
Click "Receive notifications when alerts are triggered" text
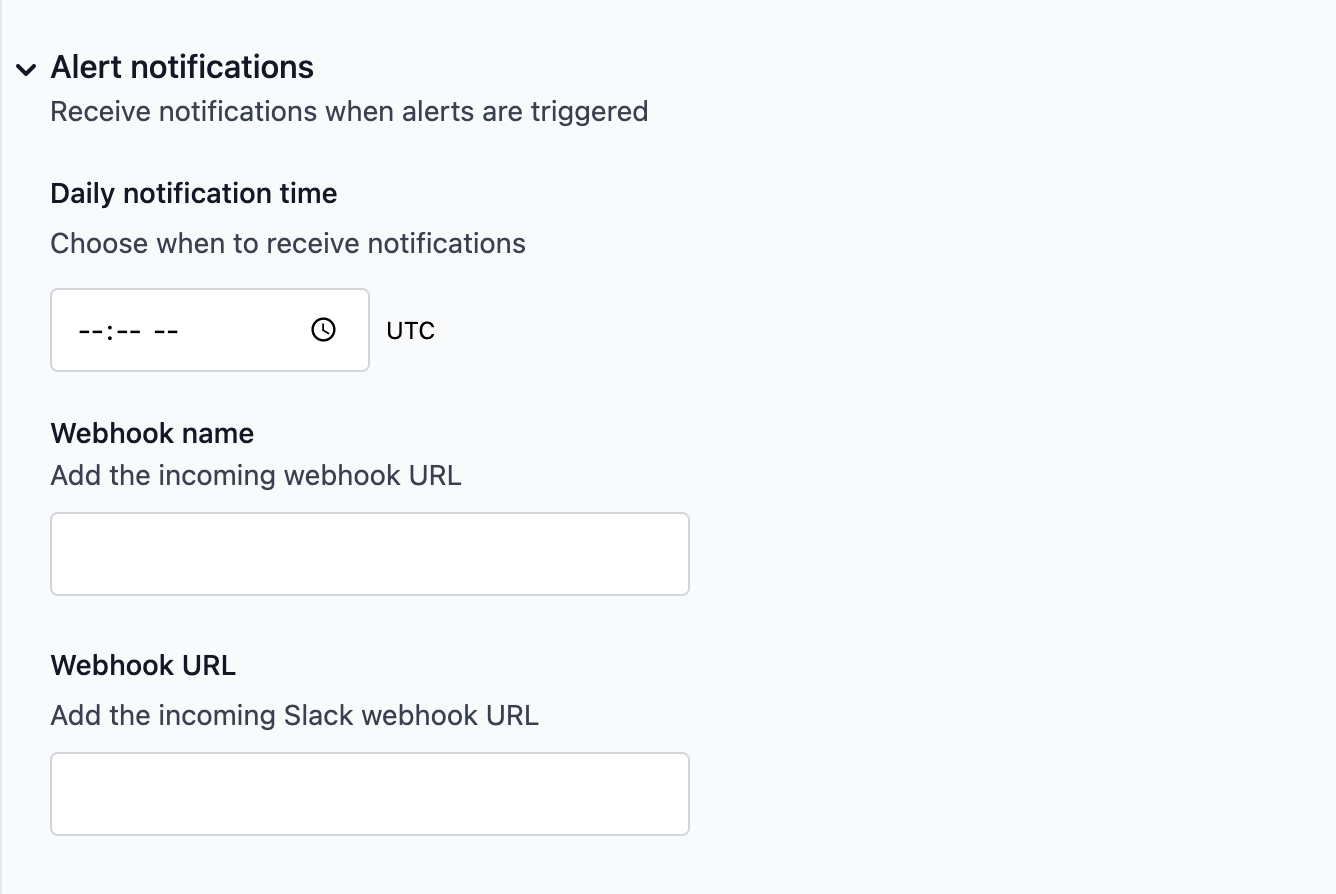pyautogui.click(x=349, y=111)
